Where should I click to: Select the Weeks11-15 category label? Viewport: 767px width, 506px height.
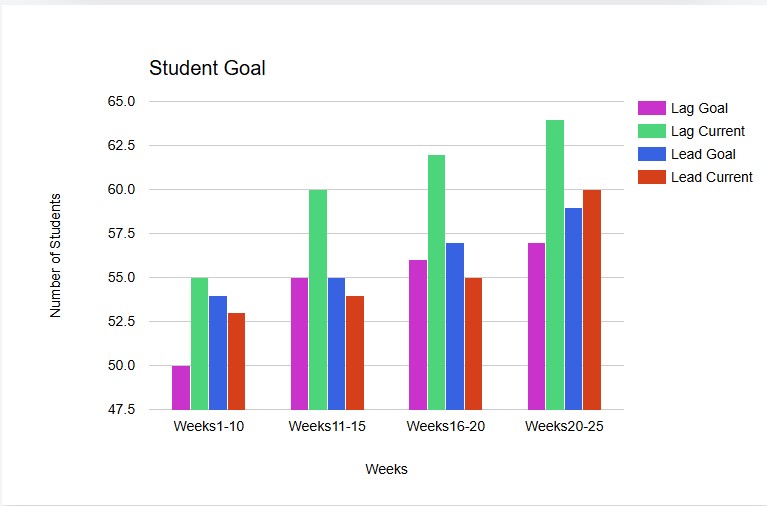click(x=327, y=427)
